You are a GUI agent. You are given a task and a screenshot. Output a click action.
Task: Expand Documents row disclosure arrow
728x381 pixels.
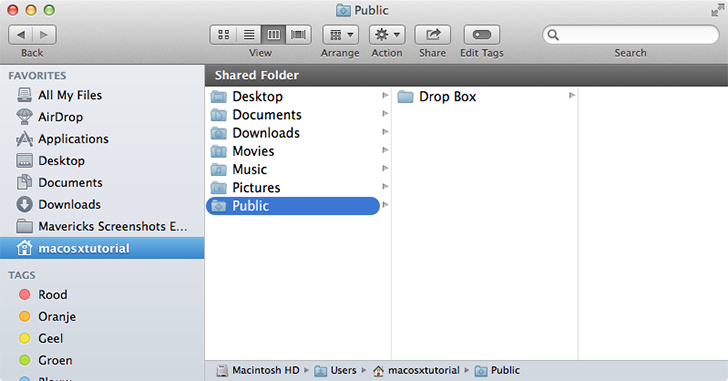pyautogui.click(x=385, y=114)
